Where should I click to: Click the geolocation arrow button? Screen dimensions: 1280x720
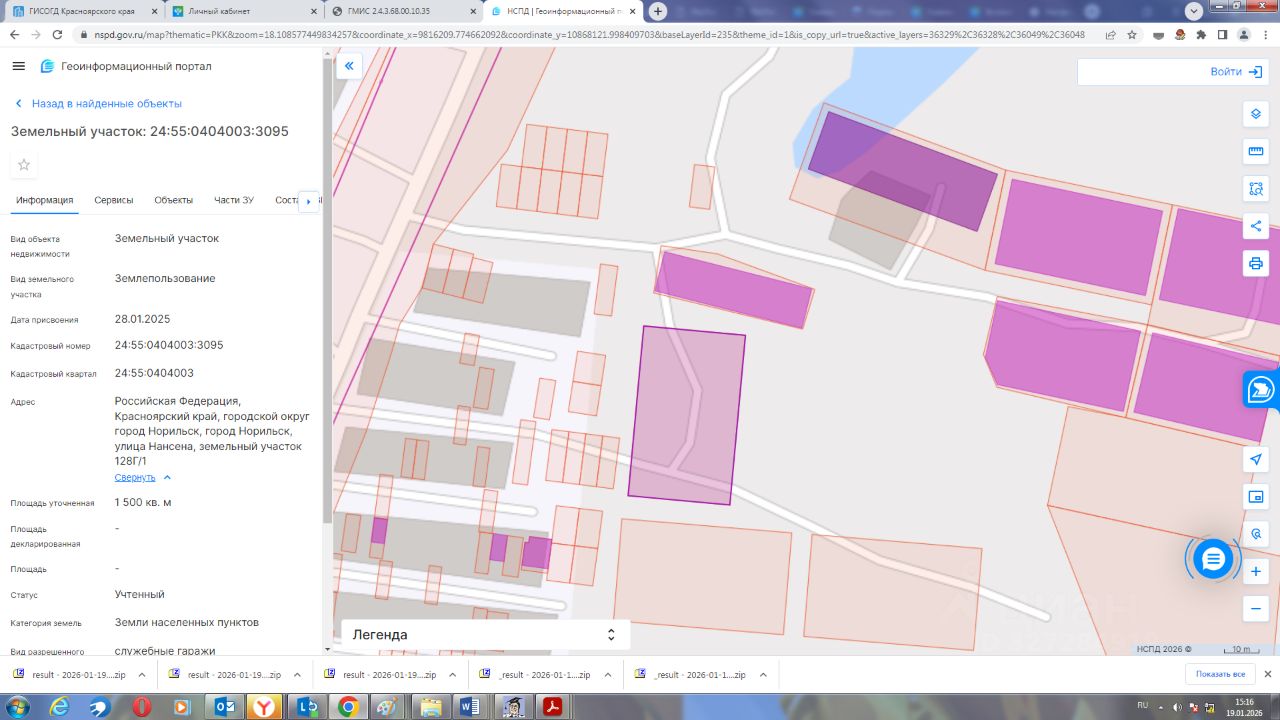(x=1256, y=459)
